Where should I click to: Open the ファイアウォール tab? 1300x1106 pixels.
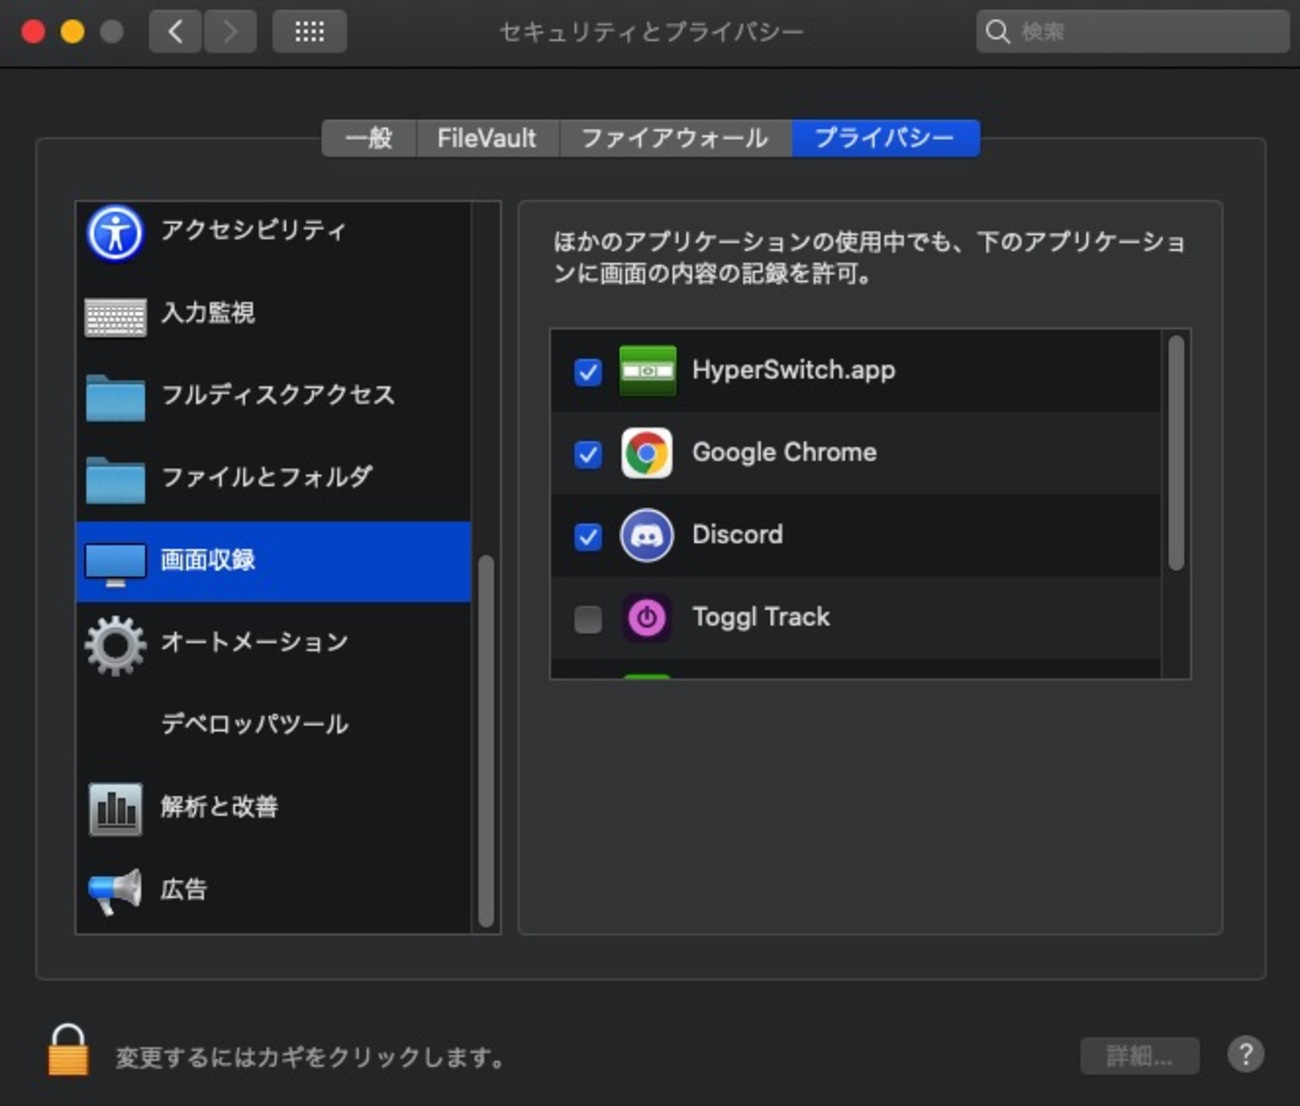[x=671, y=138]
